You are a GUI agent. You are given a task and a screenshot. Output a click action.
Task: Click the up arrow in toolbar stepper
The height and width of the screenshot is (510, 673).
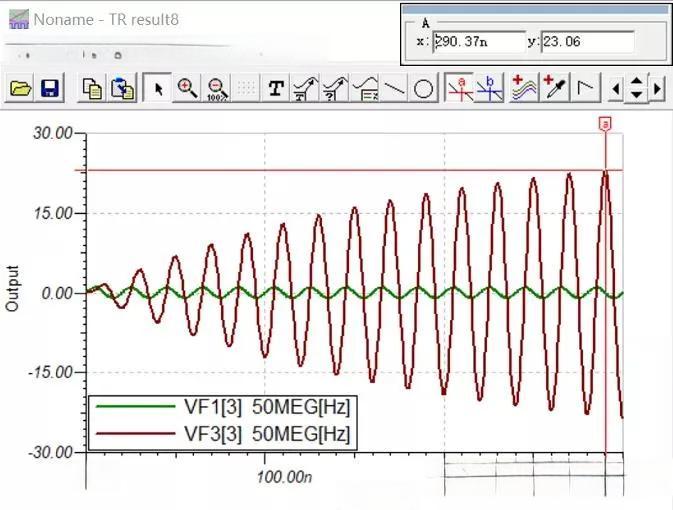[x=637, y=81]
